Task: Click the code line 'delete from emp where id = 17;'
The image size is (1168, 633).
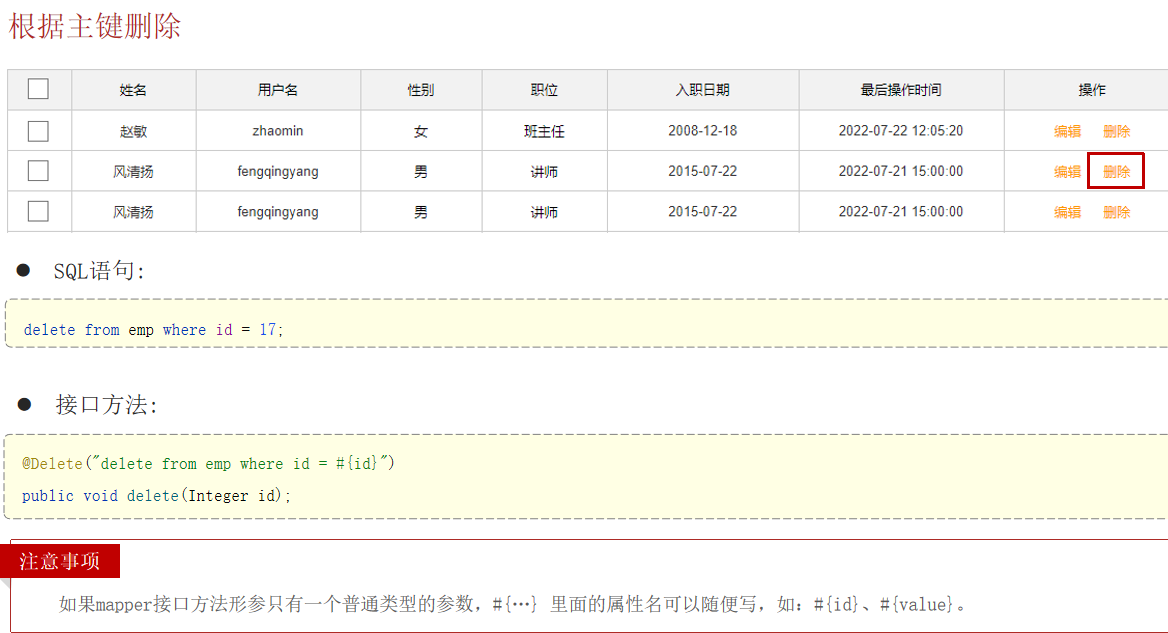Action: [153, 330]
